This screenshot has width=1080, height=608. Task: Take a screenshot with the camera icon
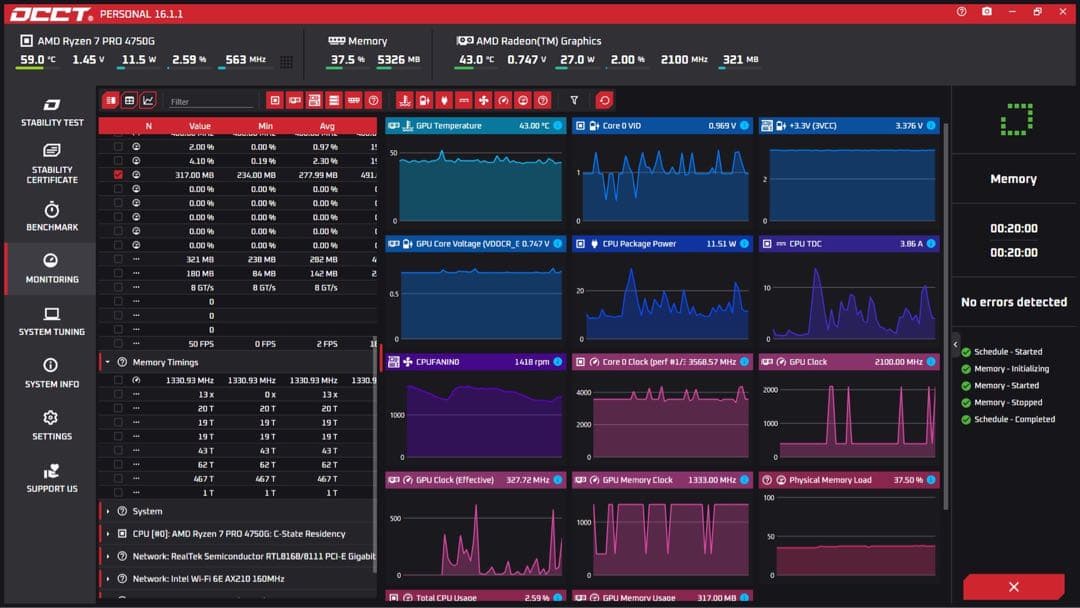point(986,12)
